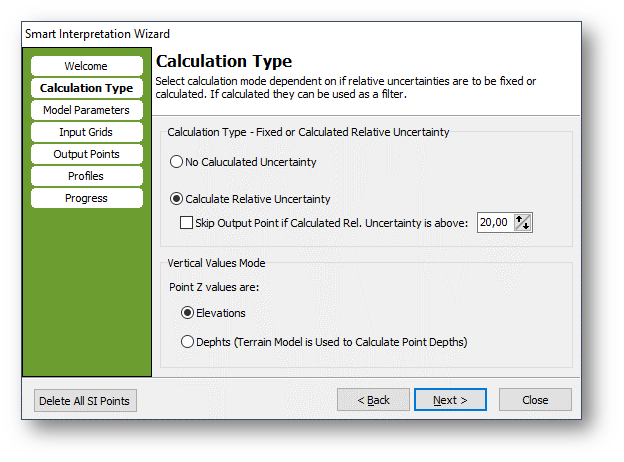The width and height of the screenshot is (624, 462).
Task: Open the Progress step
Action: 87,198
